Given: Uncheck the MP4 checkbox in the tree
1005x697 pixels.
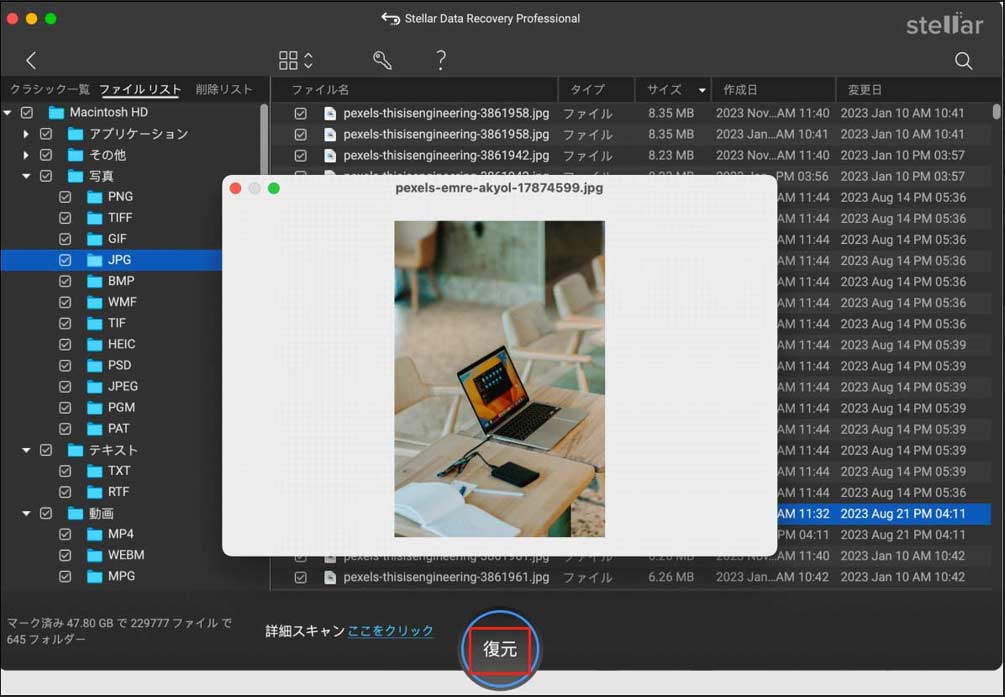Looking at the screenshot, I should [65, 533].
